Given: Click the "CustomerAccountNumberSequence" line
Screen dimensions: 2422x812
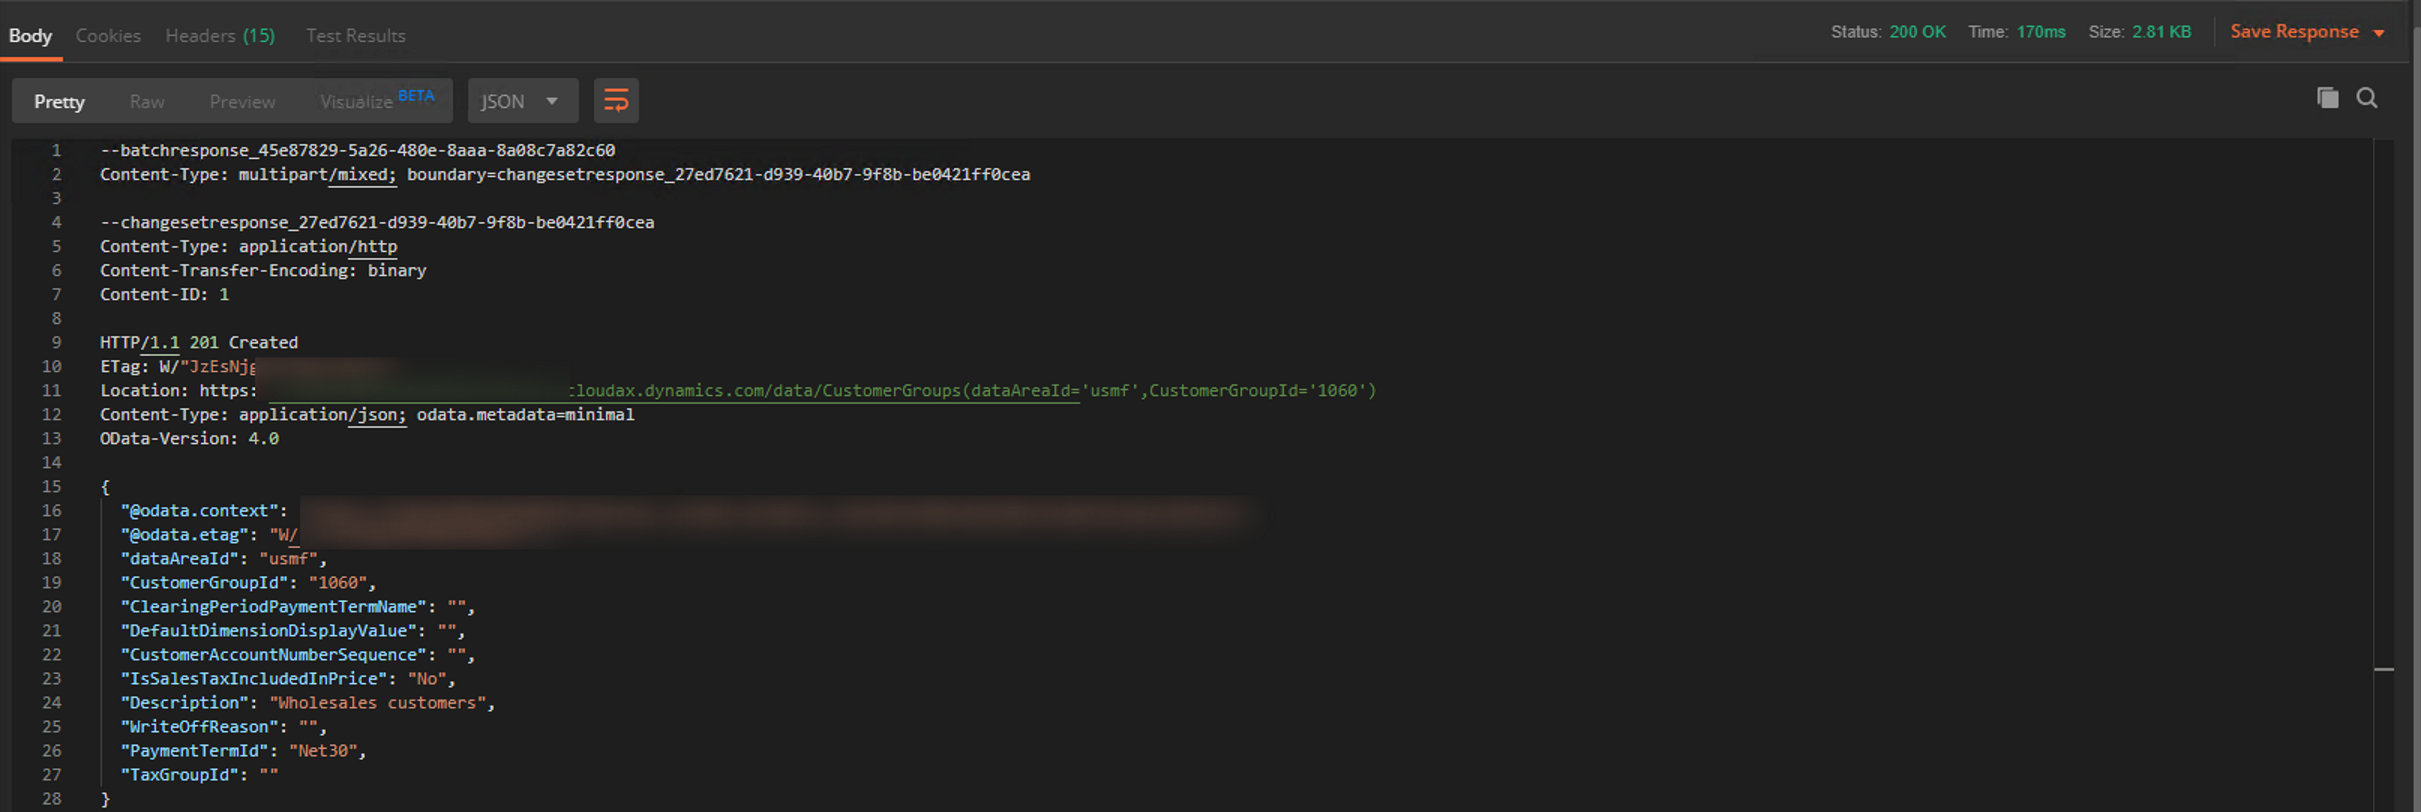Looking at the screenshot, I should (x=297, y=654).
